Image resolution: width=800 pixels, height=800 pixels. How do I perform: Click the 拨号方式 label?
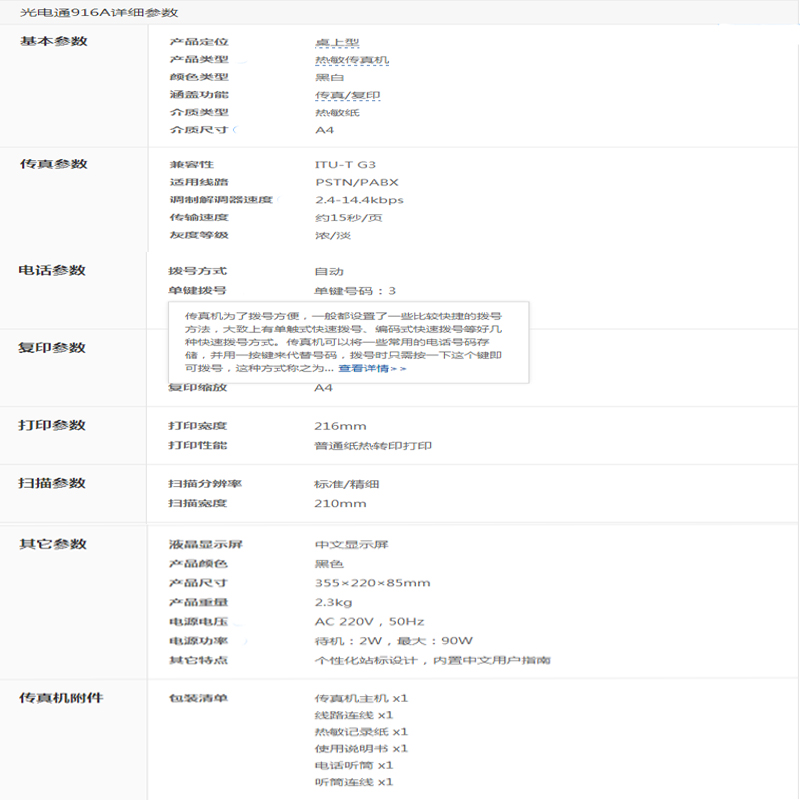coord(197,271)
